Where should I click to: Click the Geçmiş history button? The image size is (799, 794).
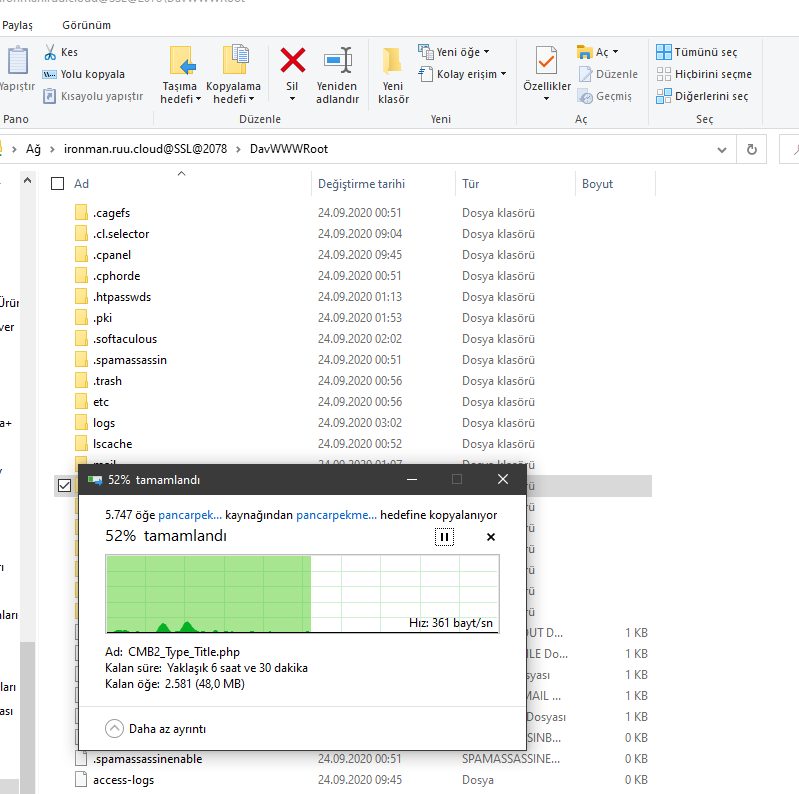click(x=605, y=96)
